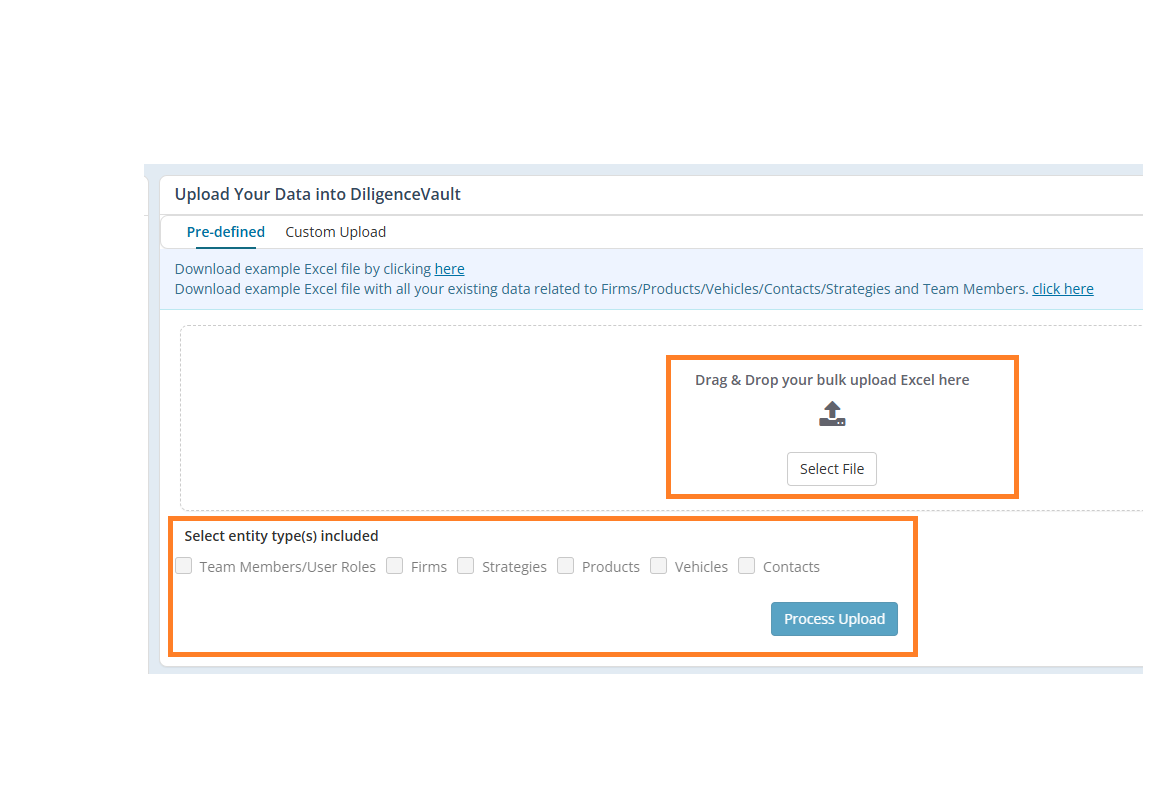Check Team Members/User Roles checkbox

click(184, 566)
